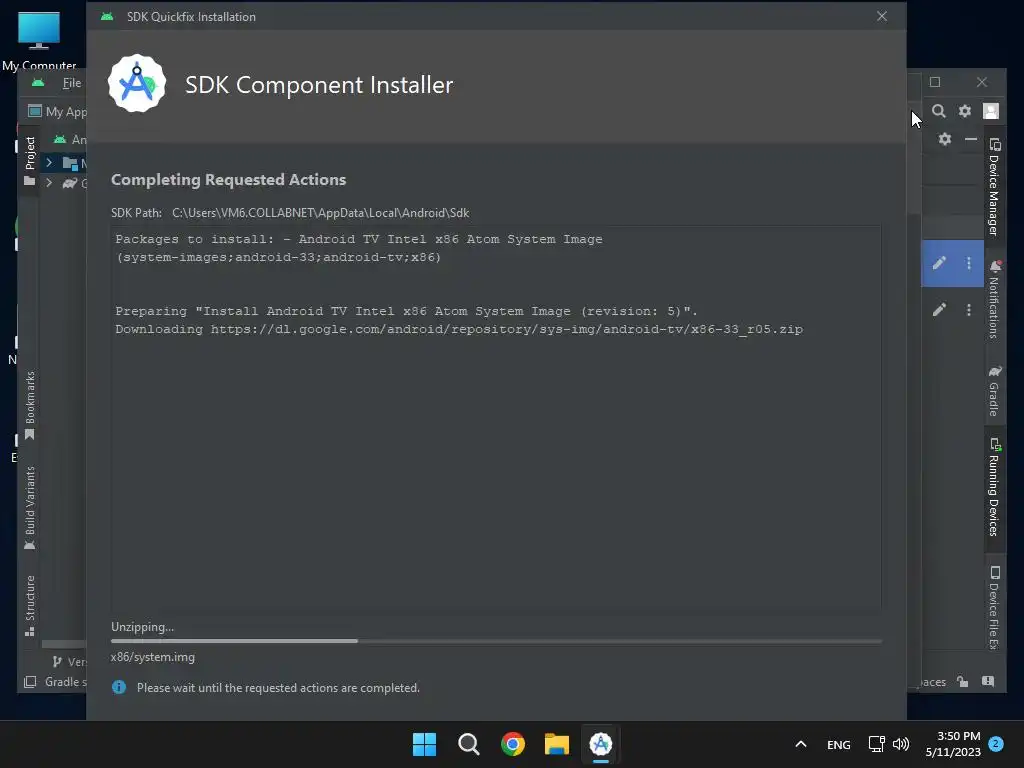This screenshot has width=1024, height=768.
Task: Edit the highlighted device with pencil icon
Action: [x=939, y=263]
